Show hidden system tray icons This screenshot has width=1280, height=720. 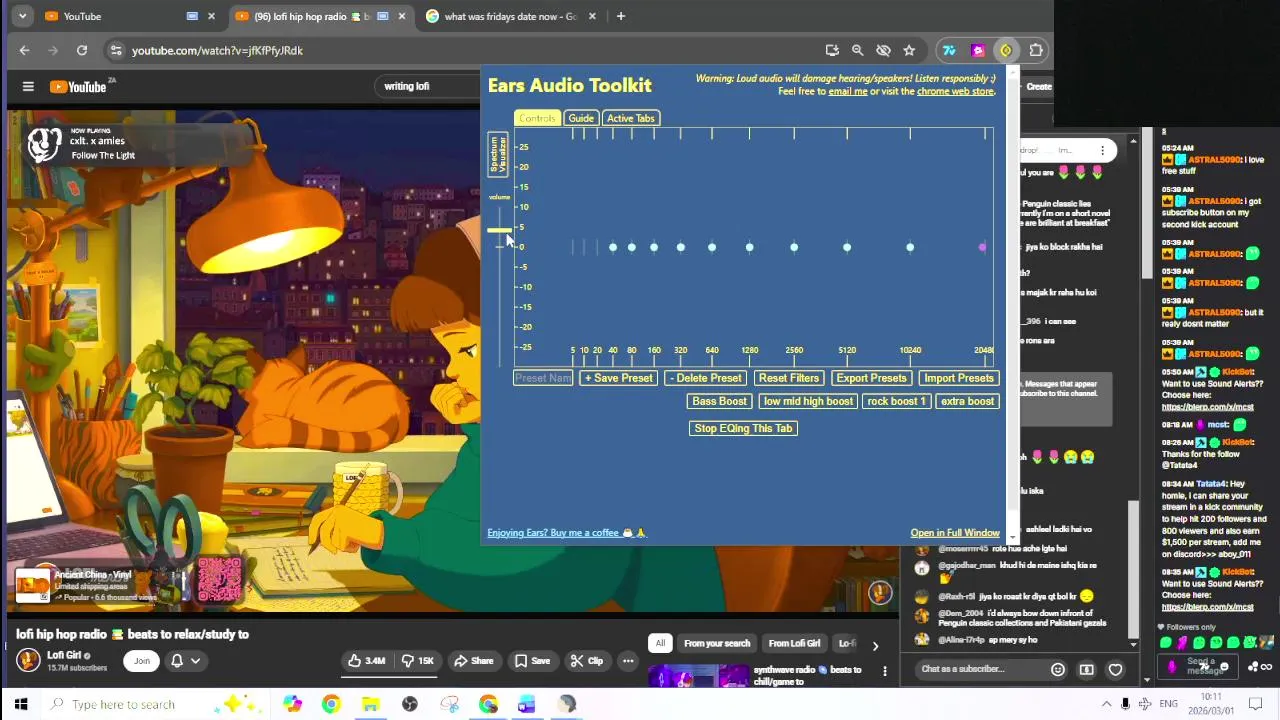[x=1106, y=704]
